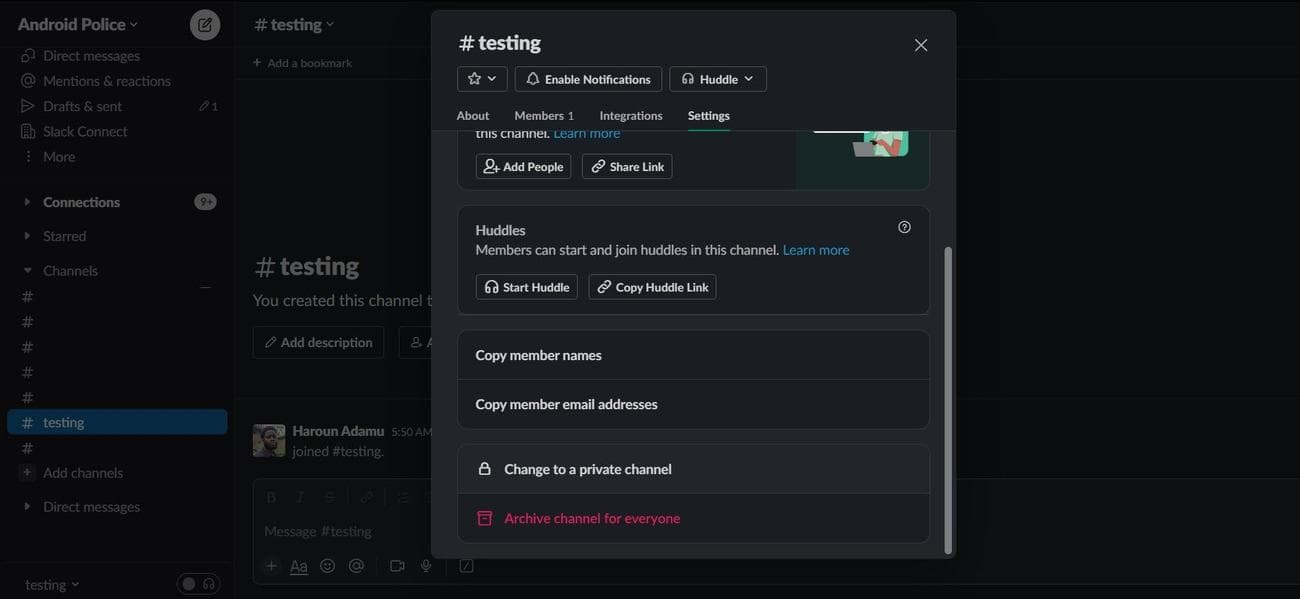The width and height of the screenshot is (1300, 599).
Task: Select Archive channel for everyone
Action: [x=592, y=518]
